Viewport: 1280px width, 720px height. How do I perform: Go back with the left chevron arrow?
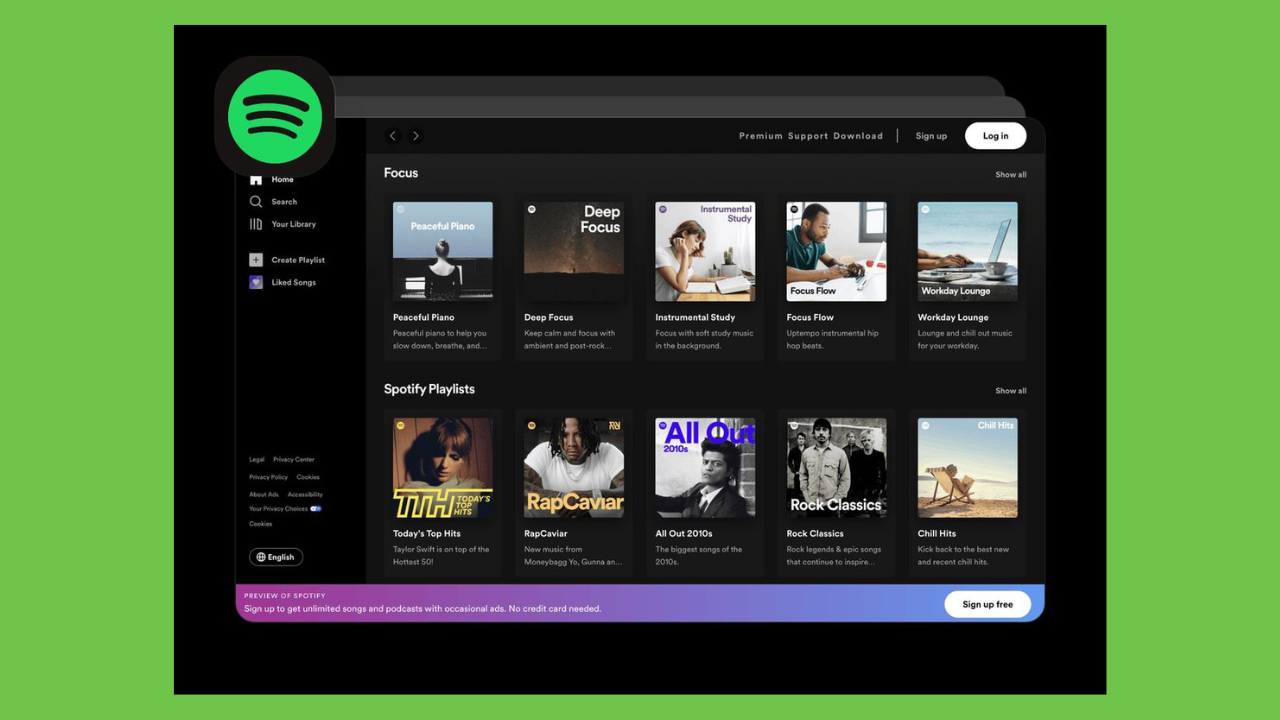393,136
